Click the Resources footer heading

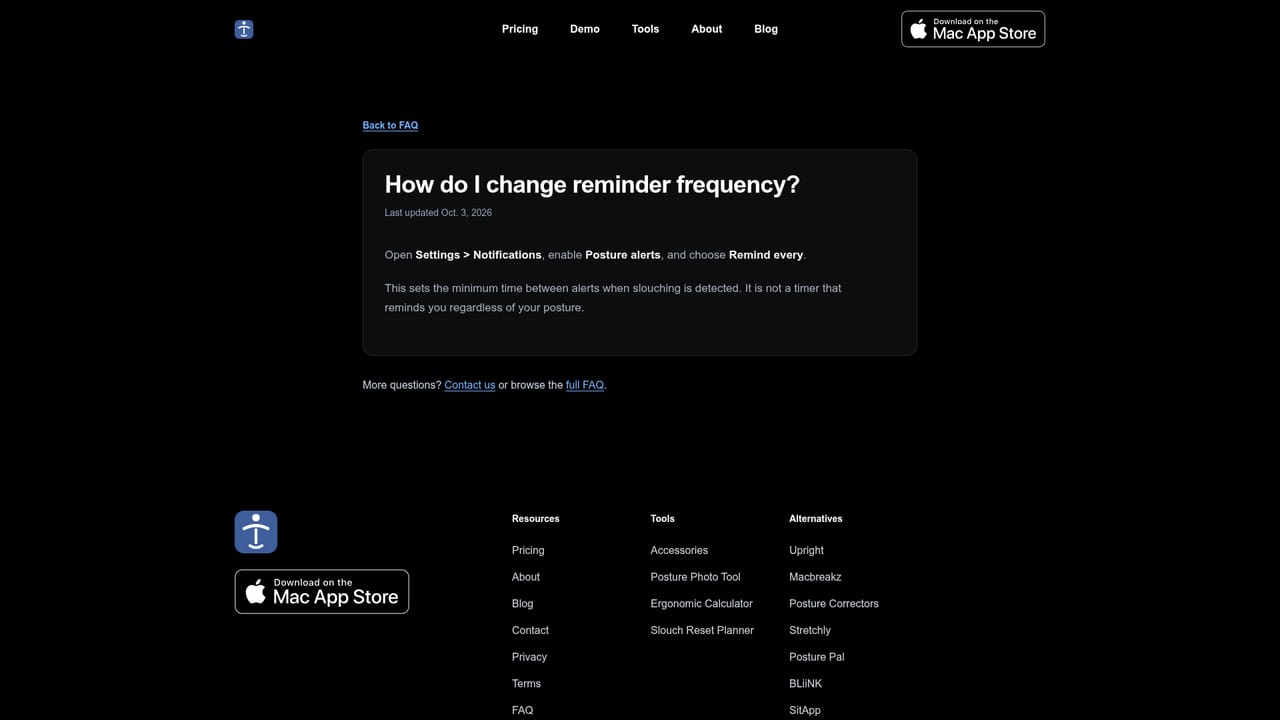click(x=536, y=519)
